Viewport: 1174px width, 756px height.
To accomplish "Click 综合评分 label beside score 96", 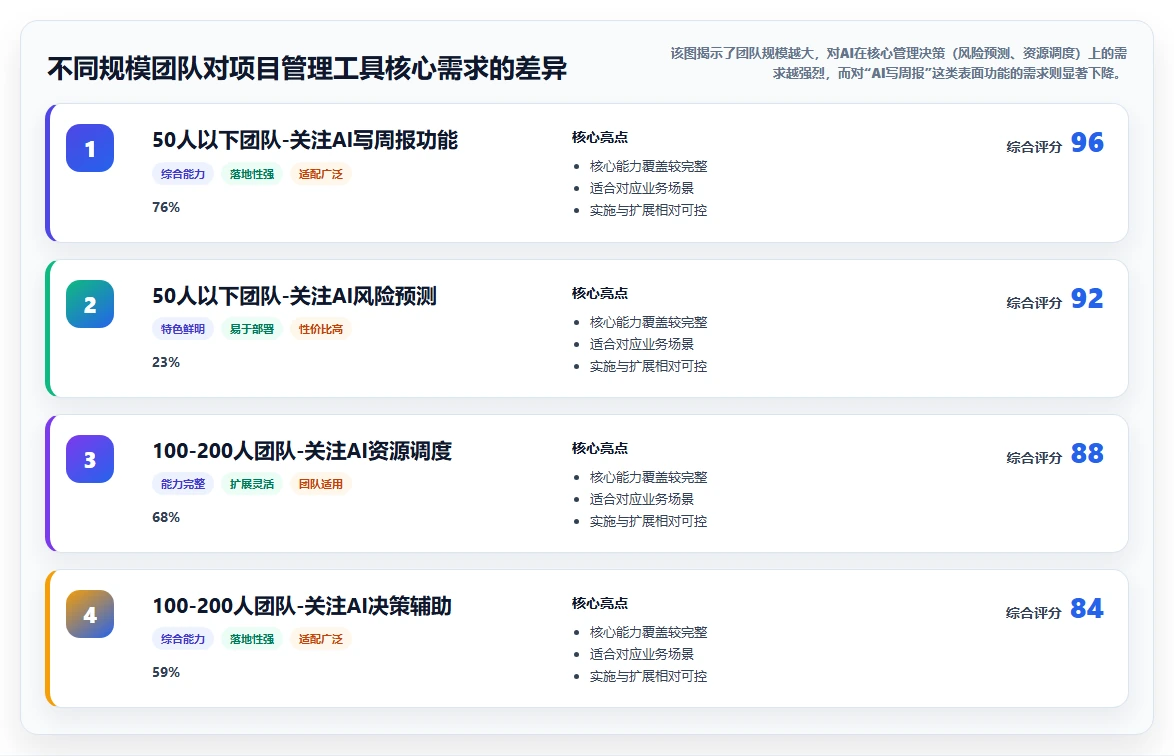I will 1034,147.
